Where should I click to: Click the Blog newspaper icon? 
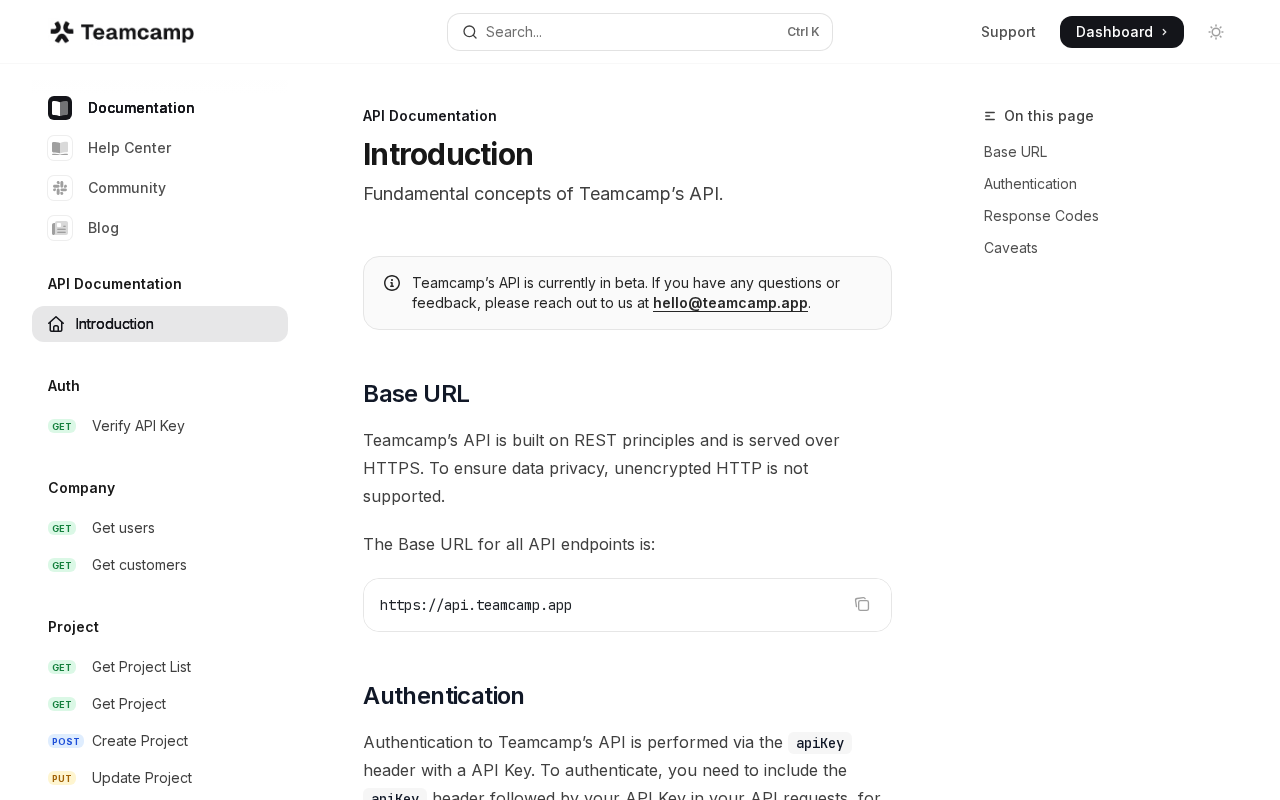pyautogui.click(x=60, y=228)
